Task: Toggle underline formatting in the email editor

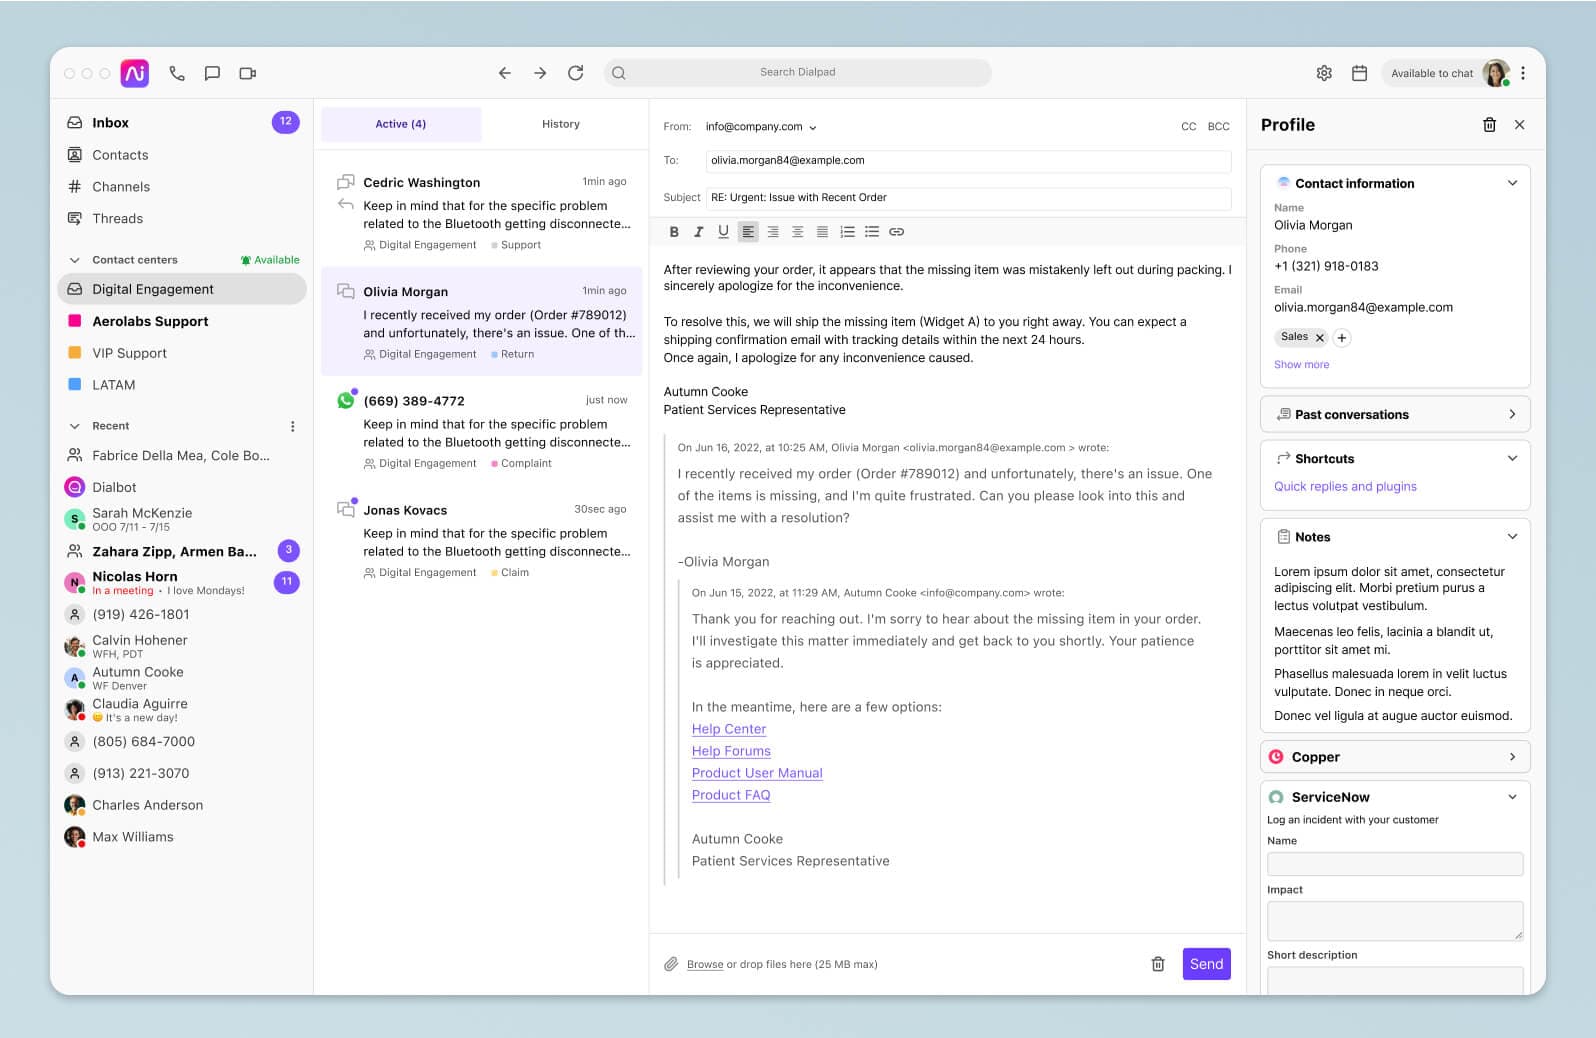Action: (x=723, y=232)
